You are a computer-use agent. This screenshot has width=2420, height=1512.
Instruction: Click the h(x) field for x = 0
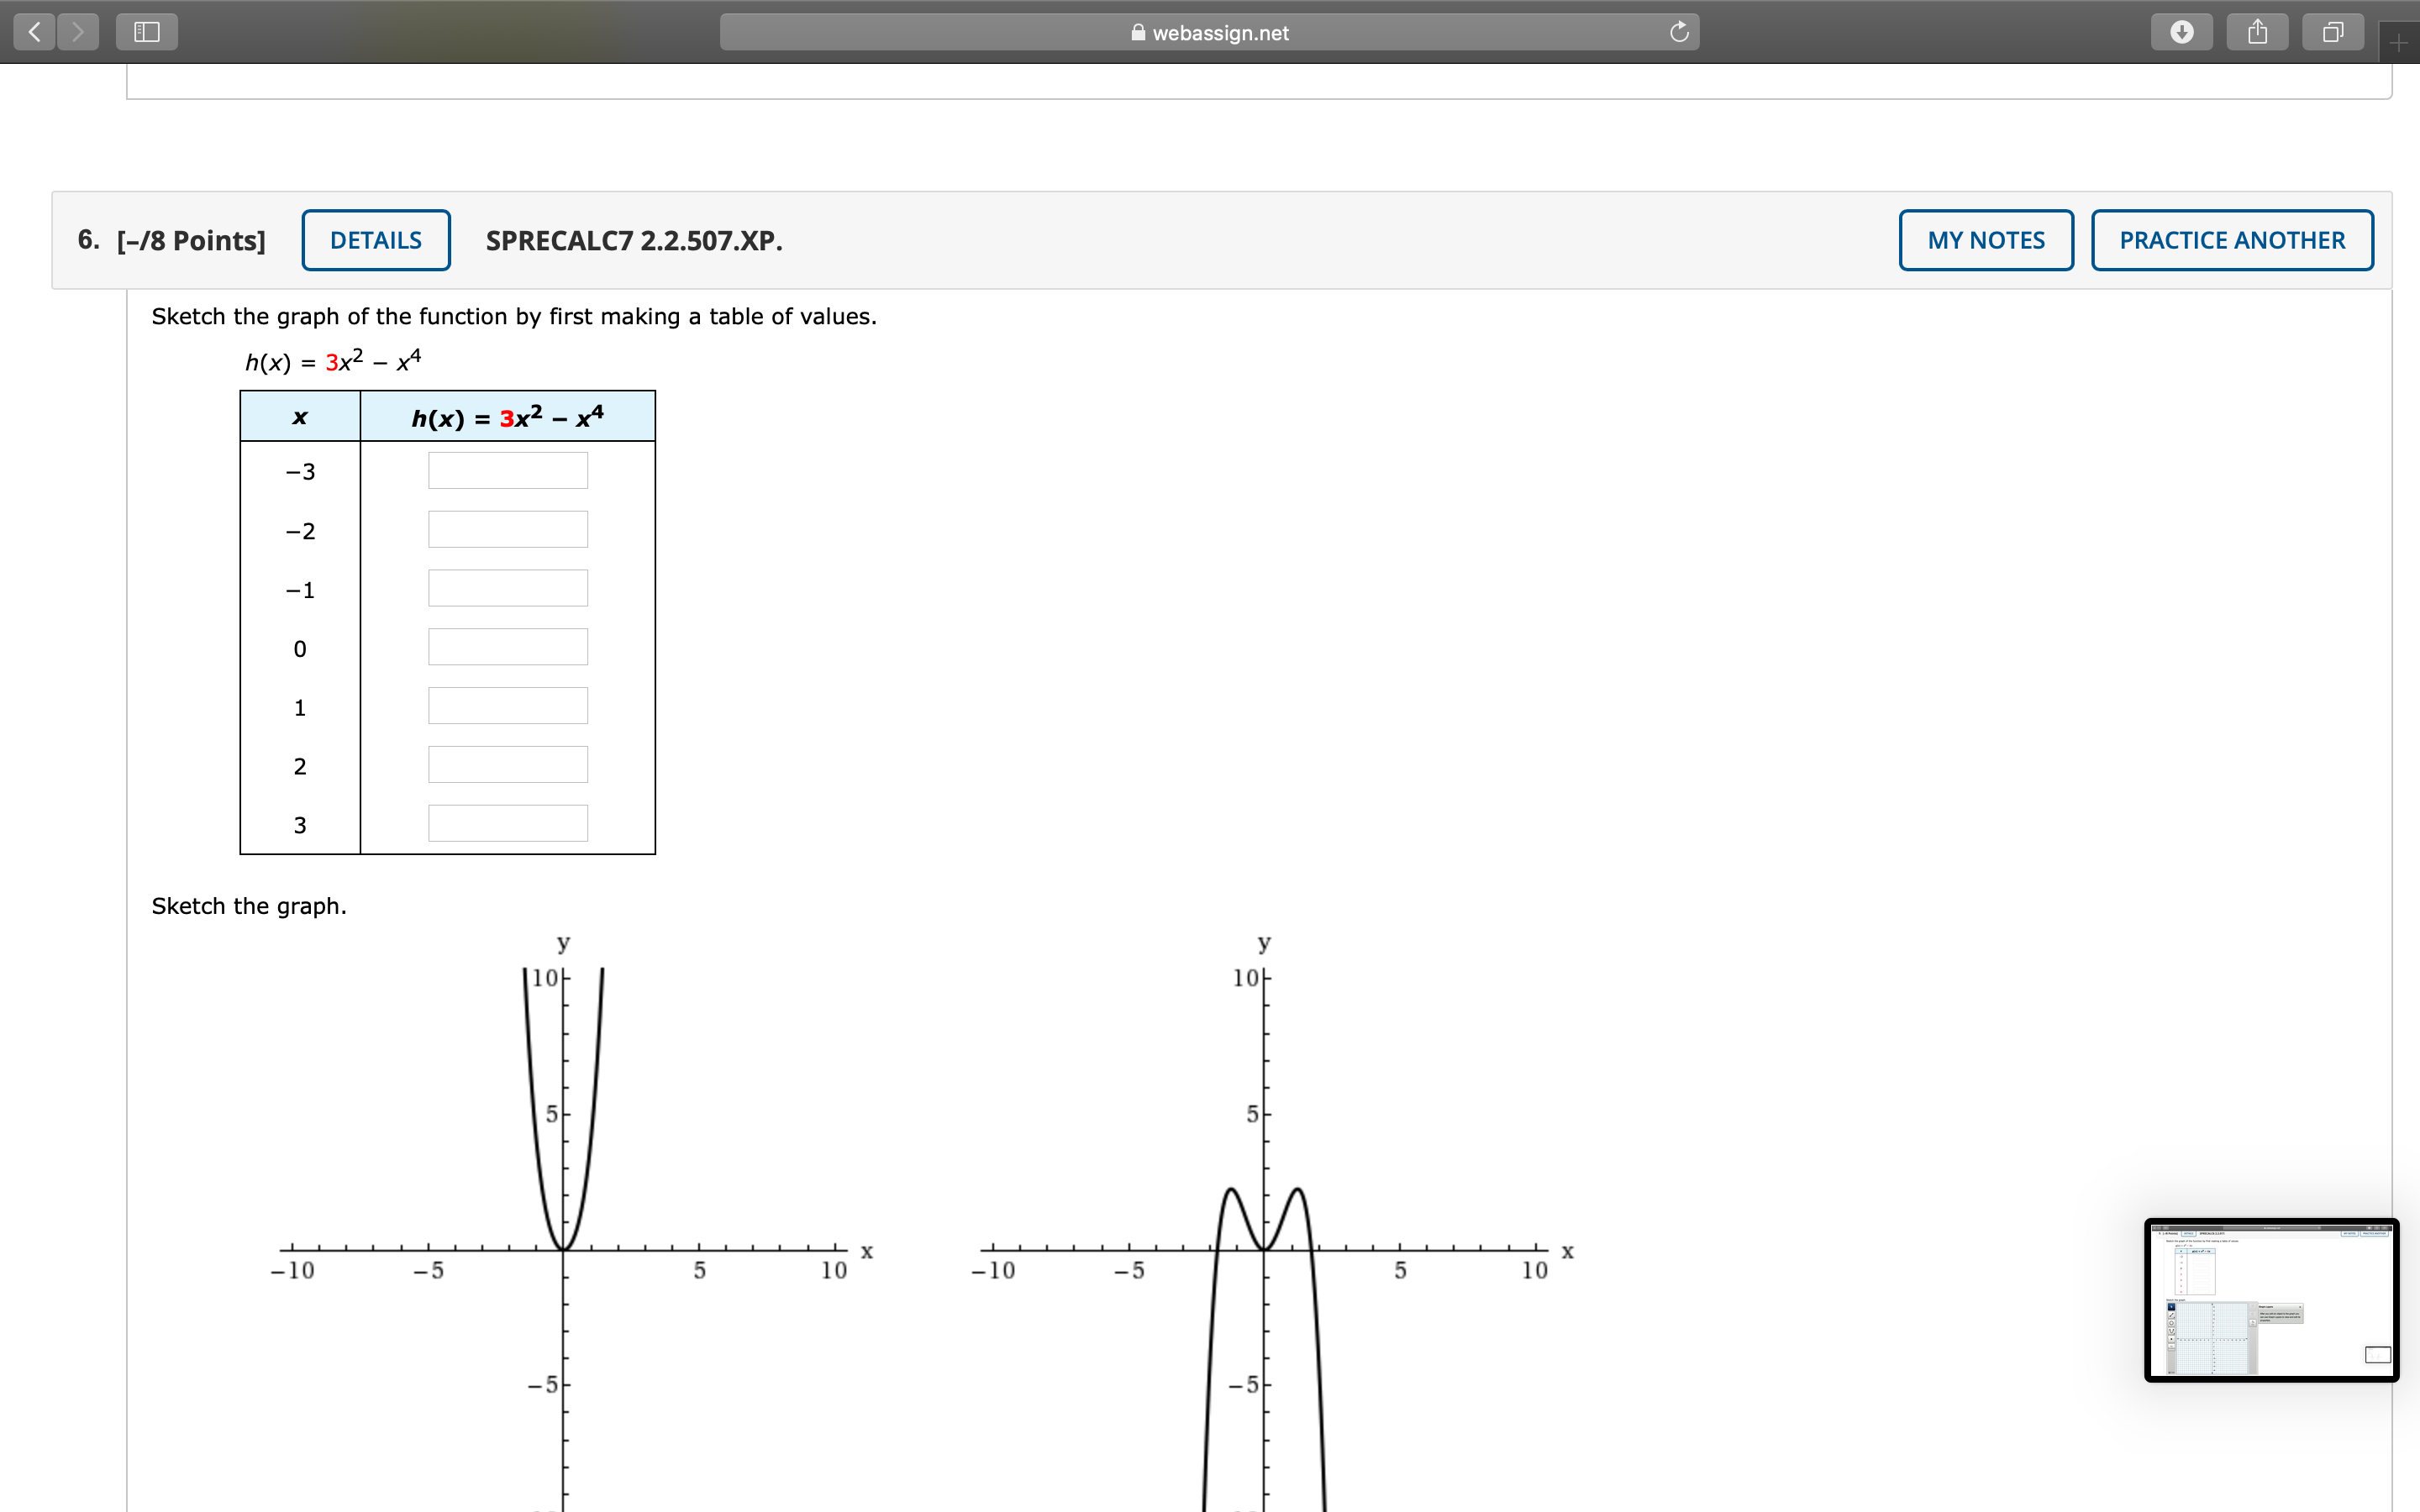508,647
